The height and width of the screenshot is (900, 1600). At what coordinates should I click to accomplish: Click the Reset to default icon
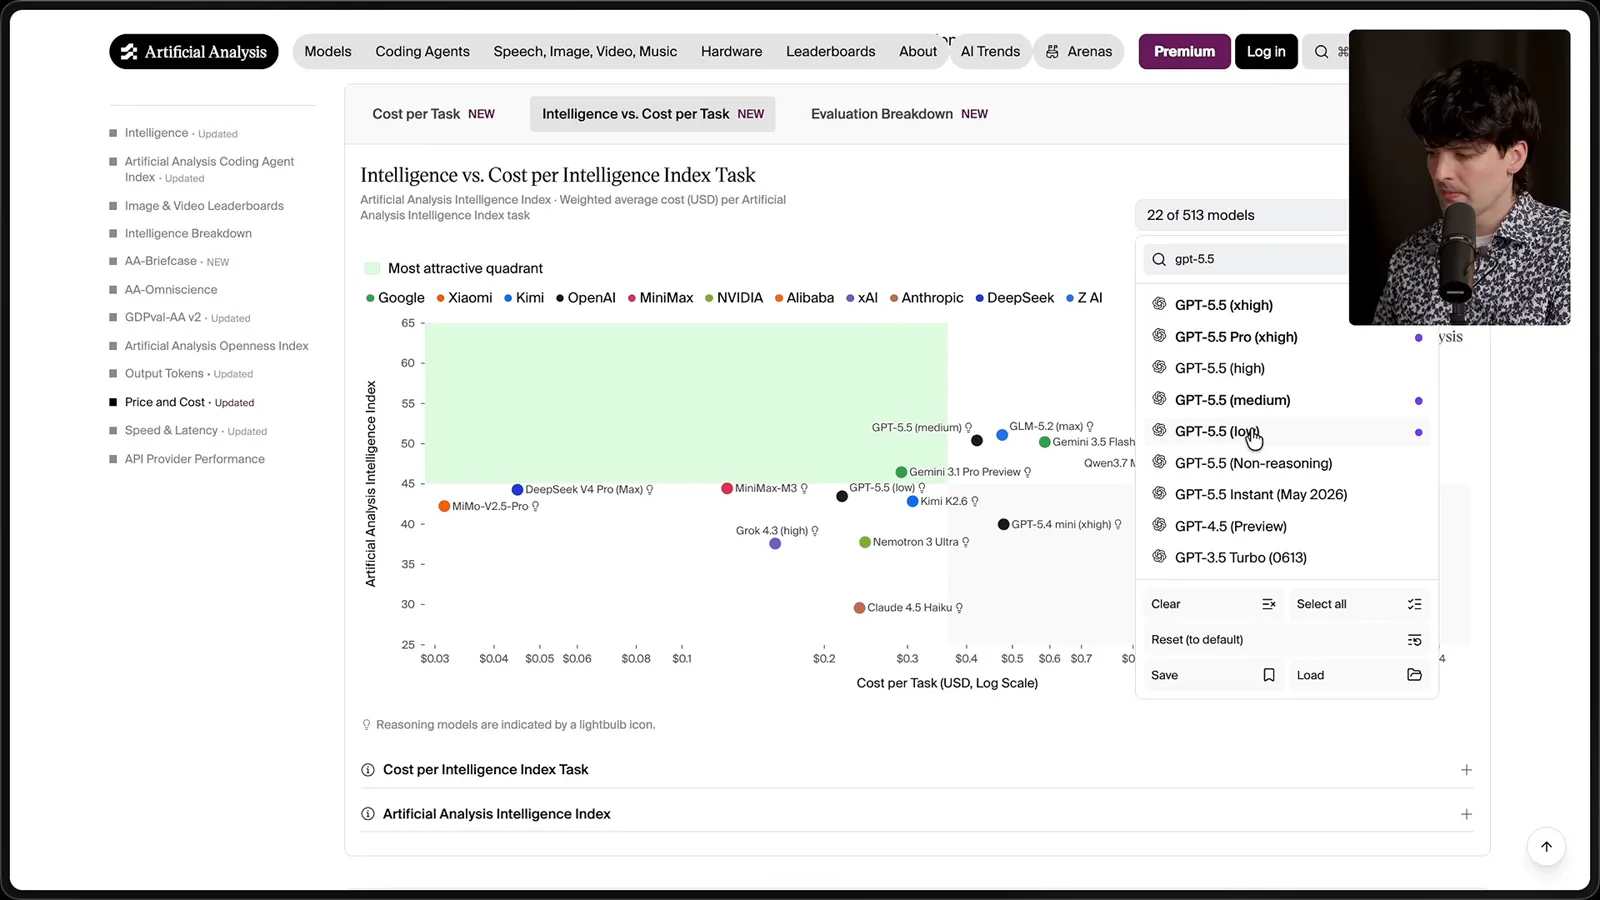[x=1414, y=640]
